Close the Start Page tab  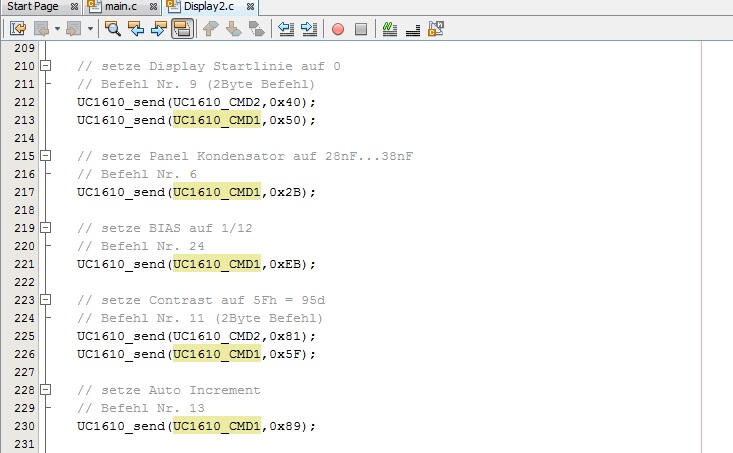click(74, 7)
